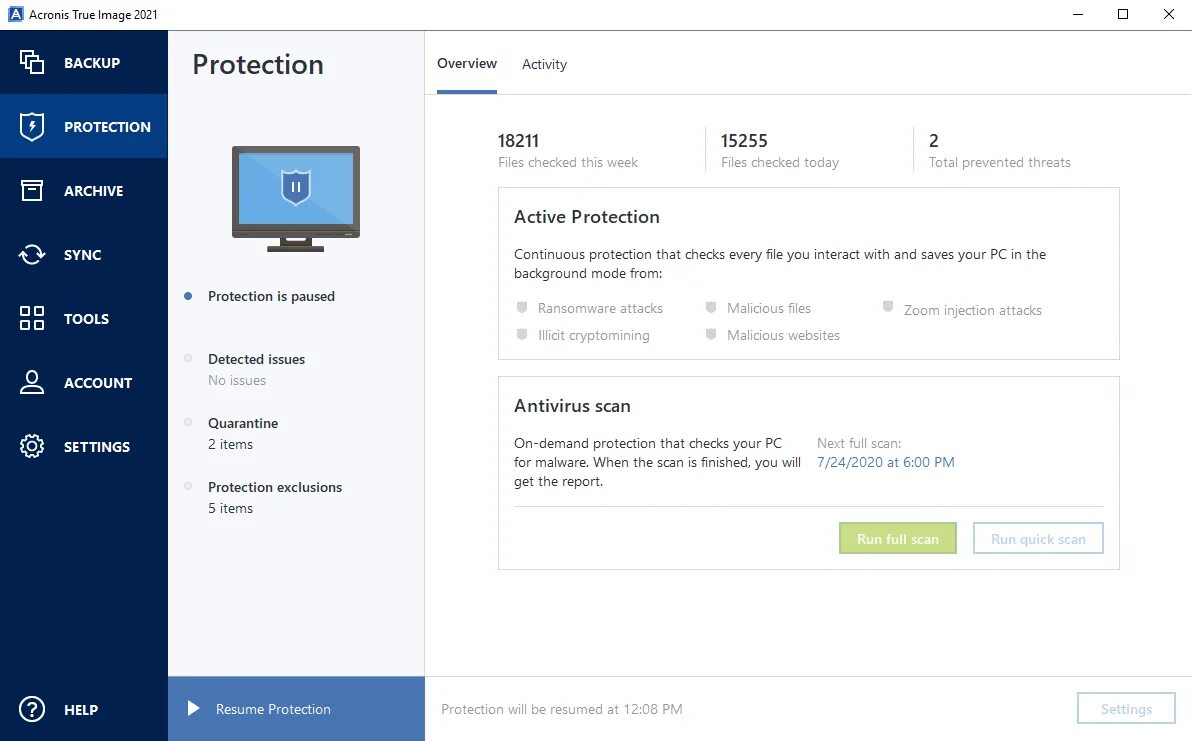Open the Archive box icon
Viewport: 1192px width, 741px height.
point(32,190)
